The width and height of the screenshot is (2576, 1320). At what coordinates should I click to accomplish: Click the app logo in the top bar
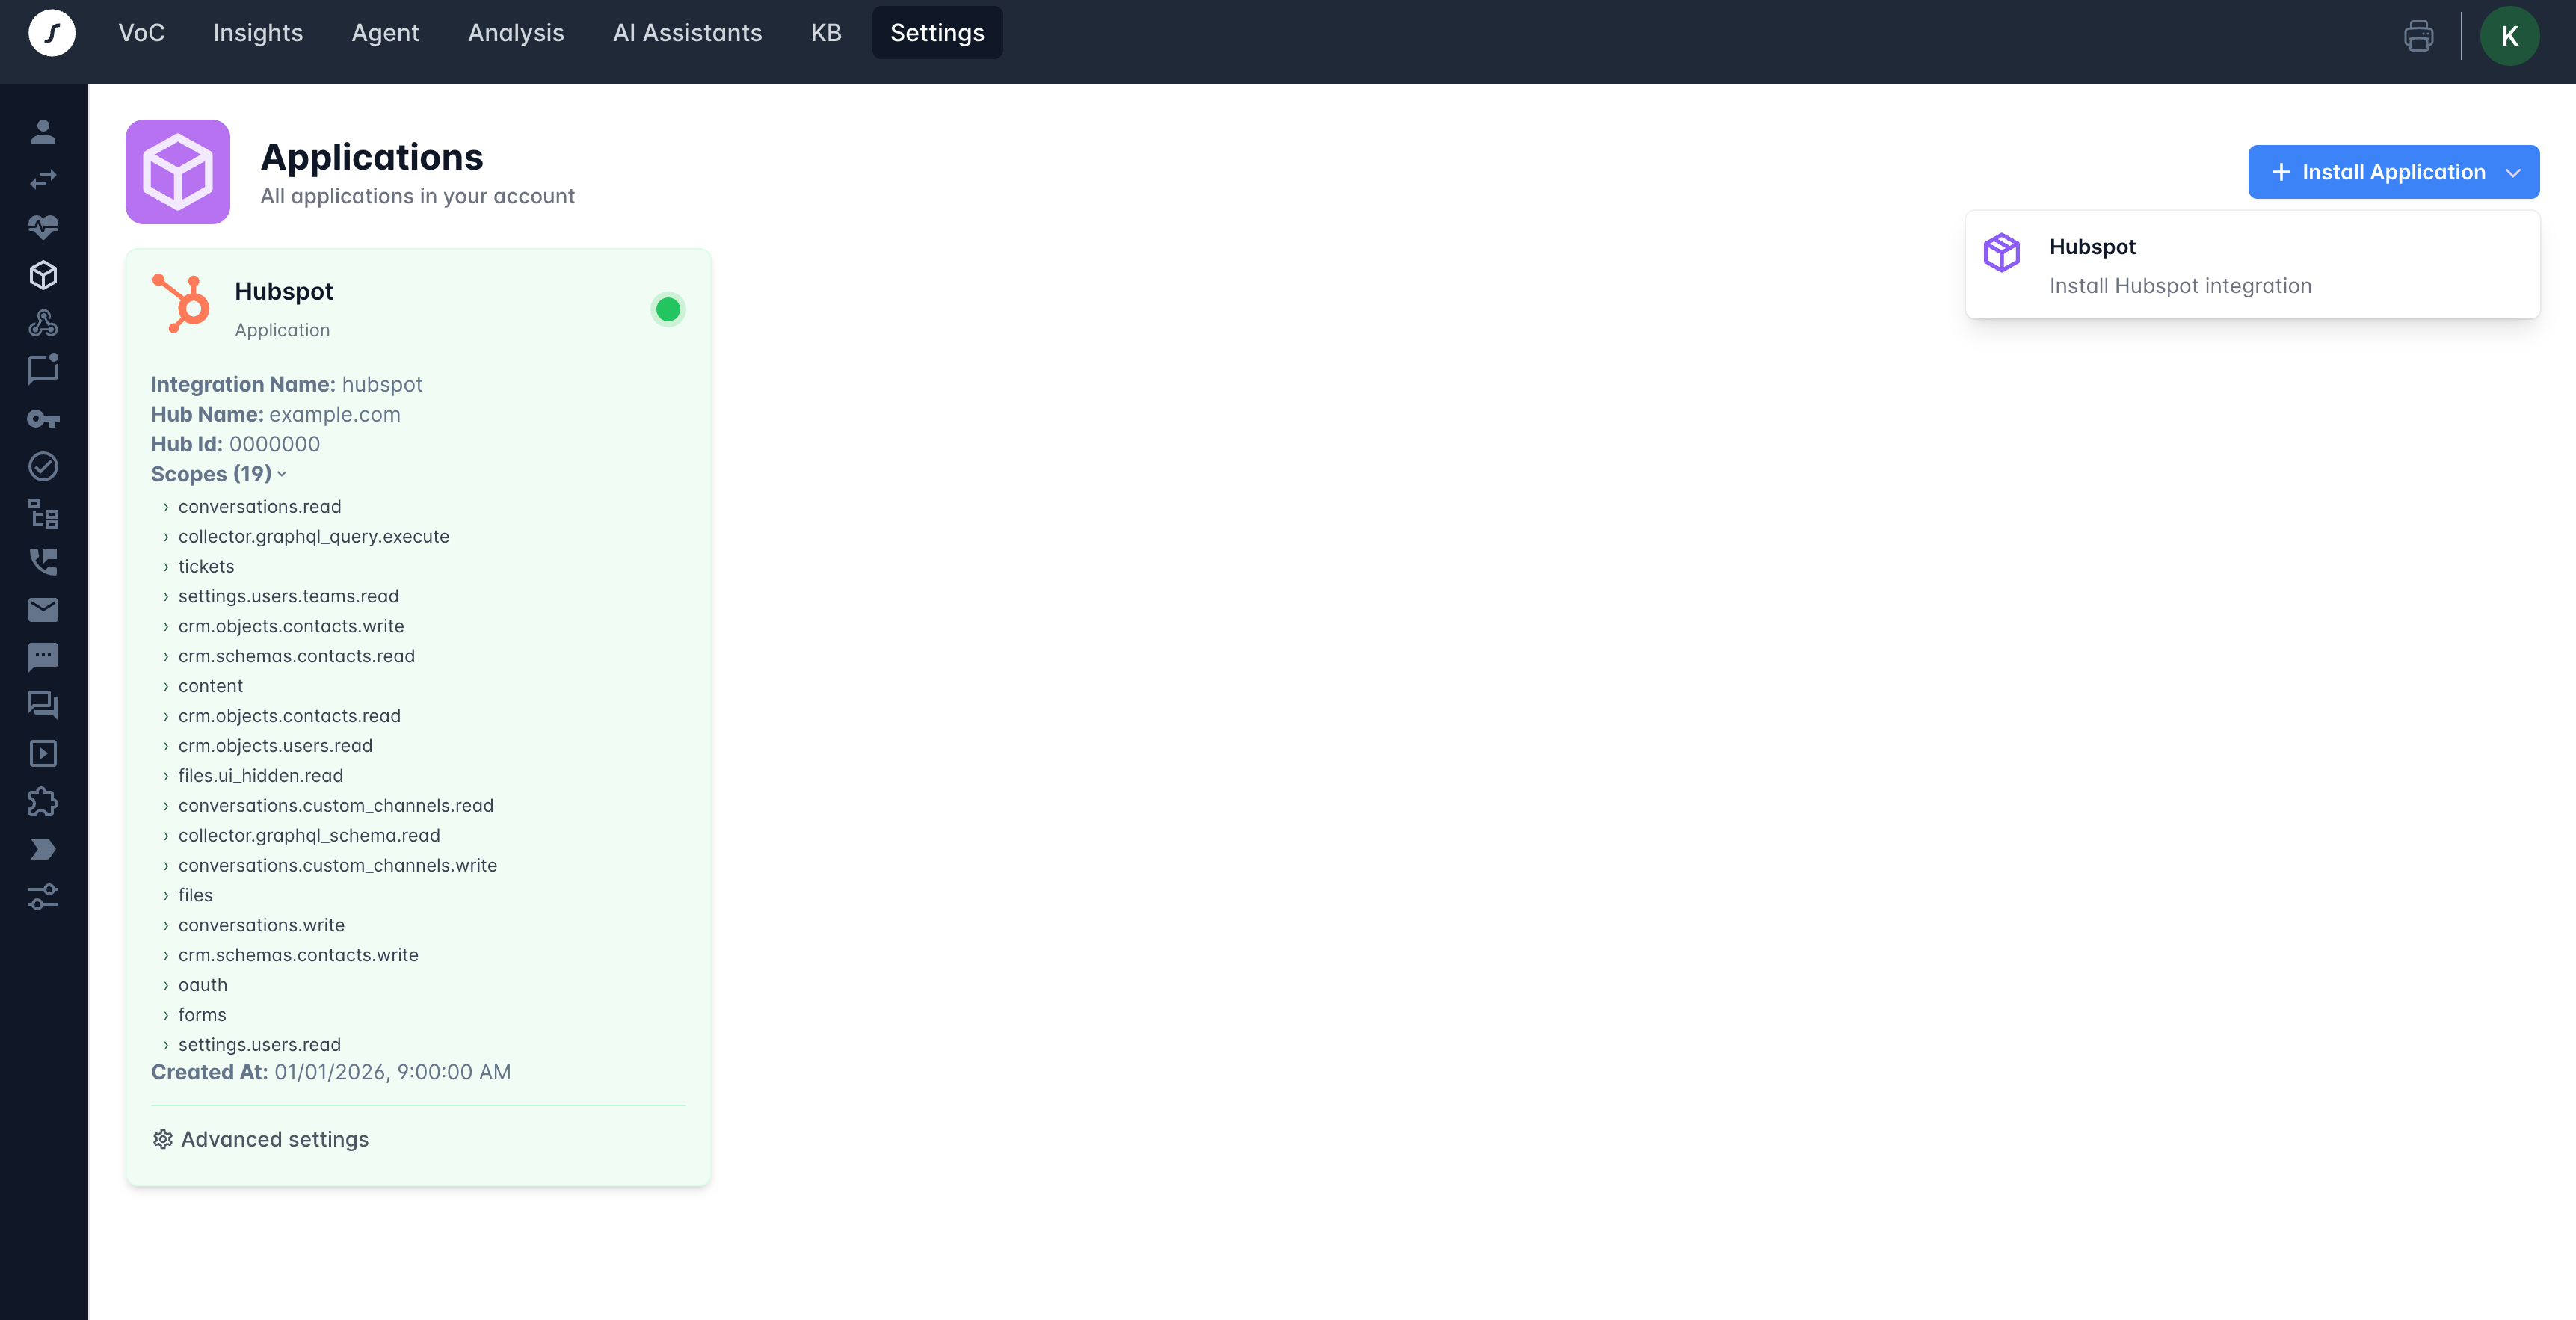(52, 33)
